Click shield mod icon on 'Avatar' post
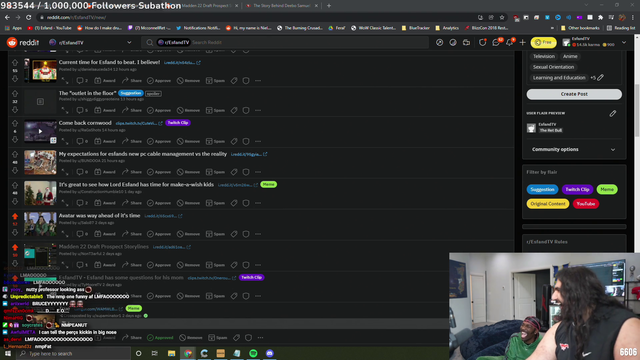 [246, 234]
